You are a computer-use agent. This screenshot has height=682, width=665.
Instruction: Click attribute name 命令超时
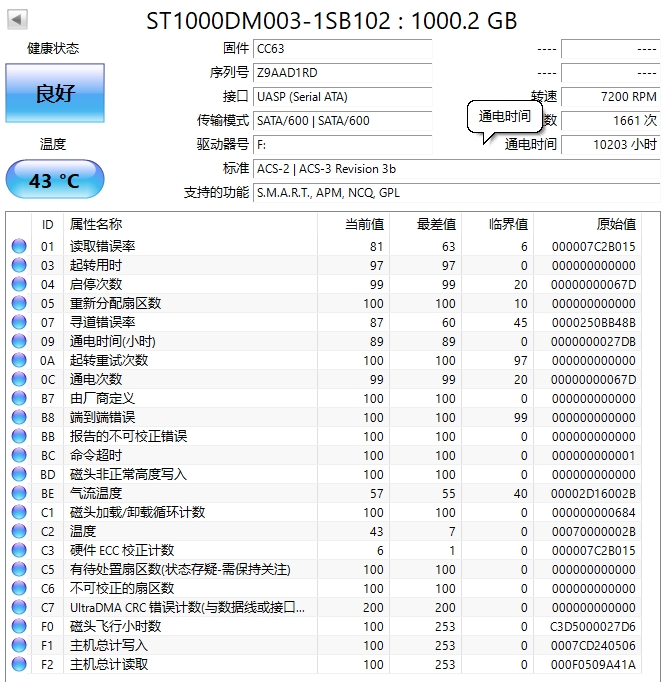[96, 455]
